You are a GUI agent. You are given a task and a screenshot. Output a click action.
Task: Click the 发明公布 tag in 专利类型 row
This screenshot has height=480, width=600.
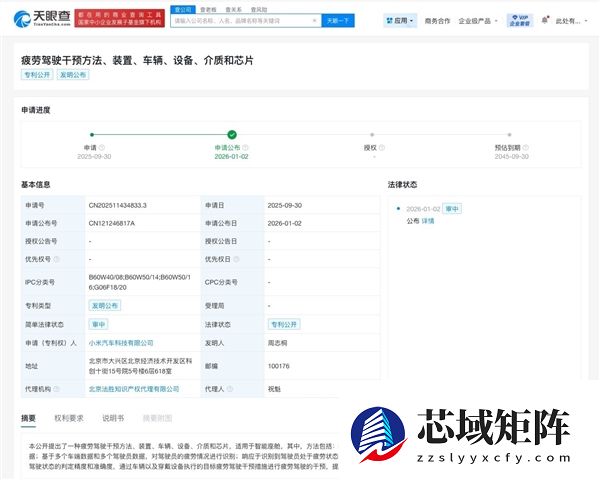coord(105,305)
